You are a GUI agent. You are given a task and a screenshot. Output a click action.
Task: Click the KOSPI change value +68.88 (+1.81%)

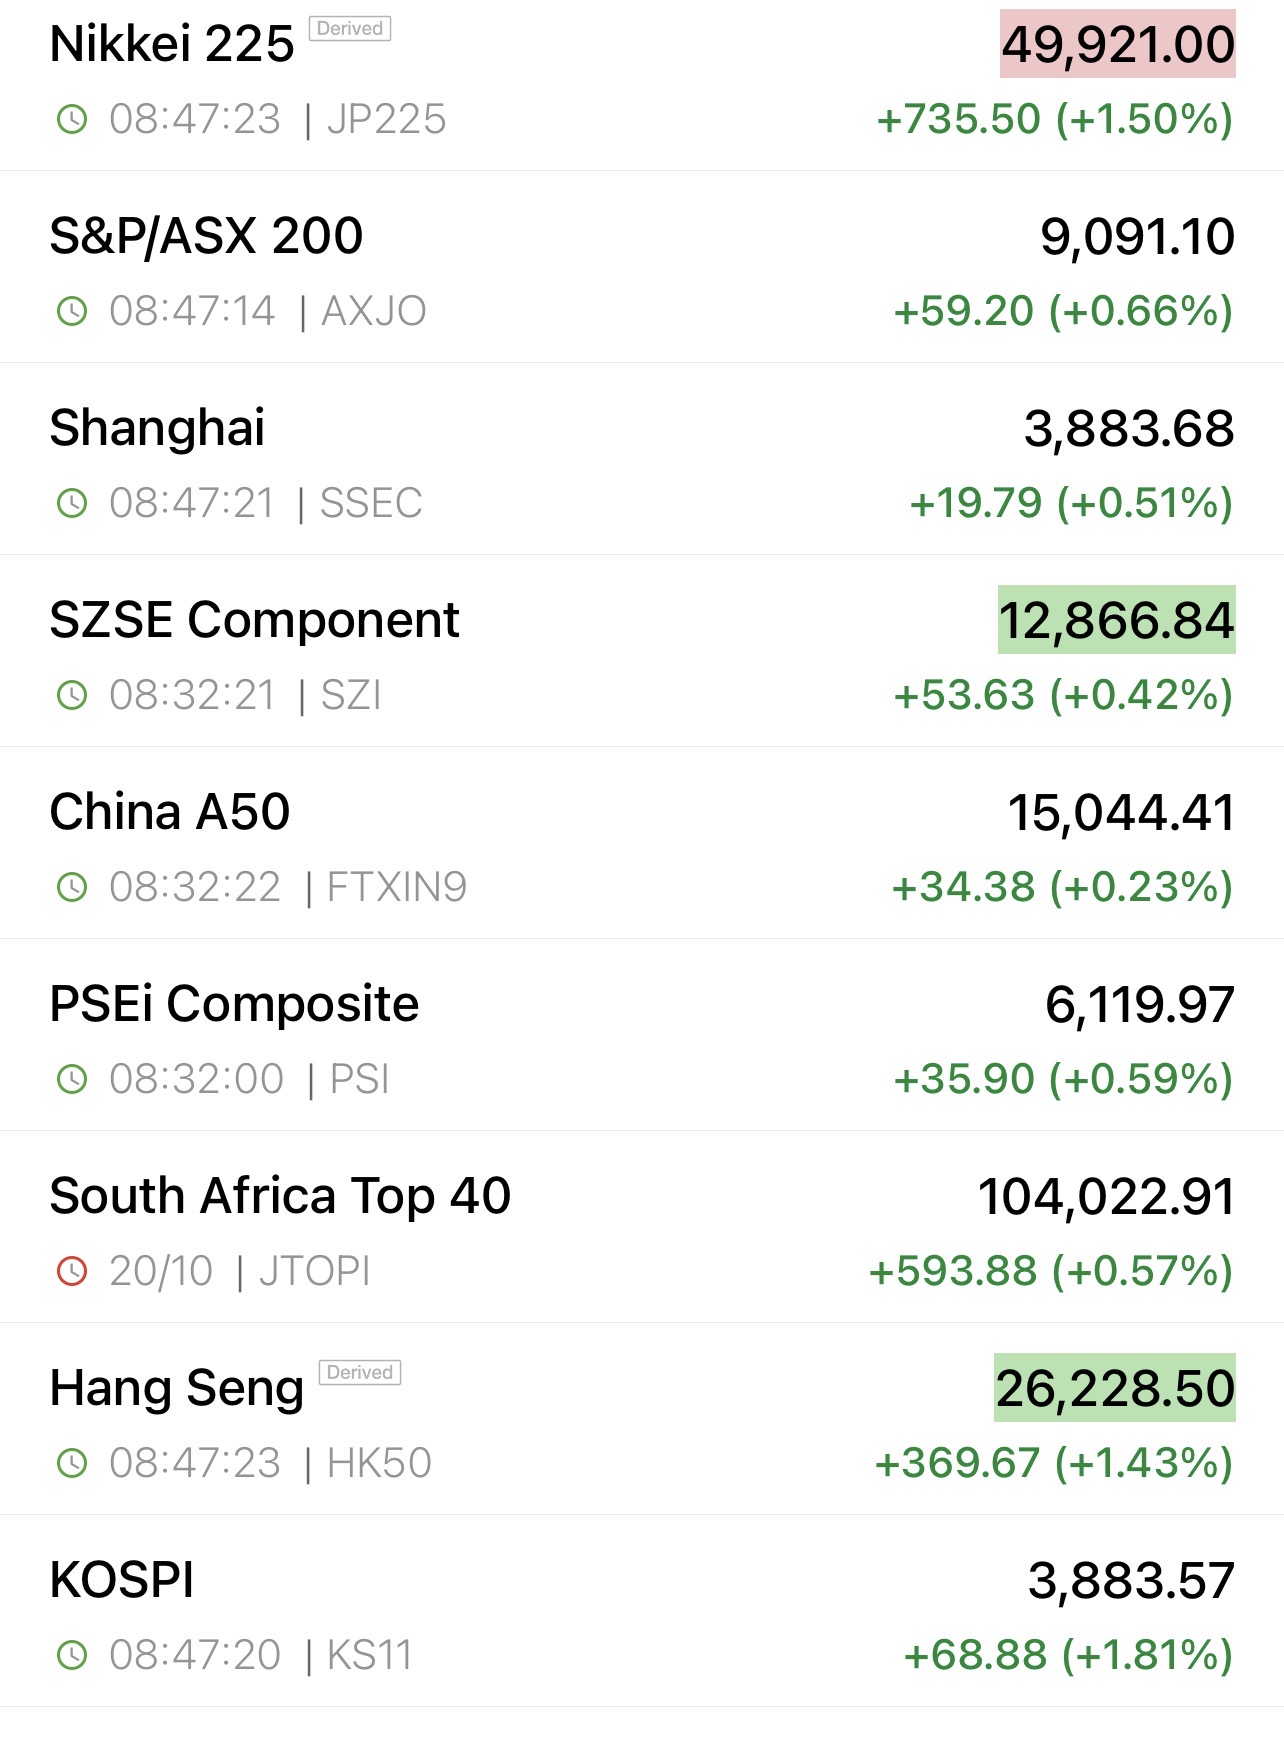click(1068, 1656)
